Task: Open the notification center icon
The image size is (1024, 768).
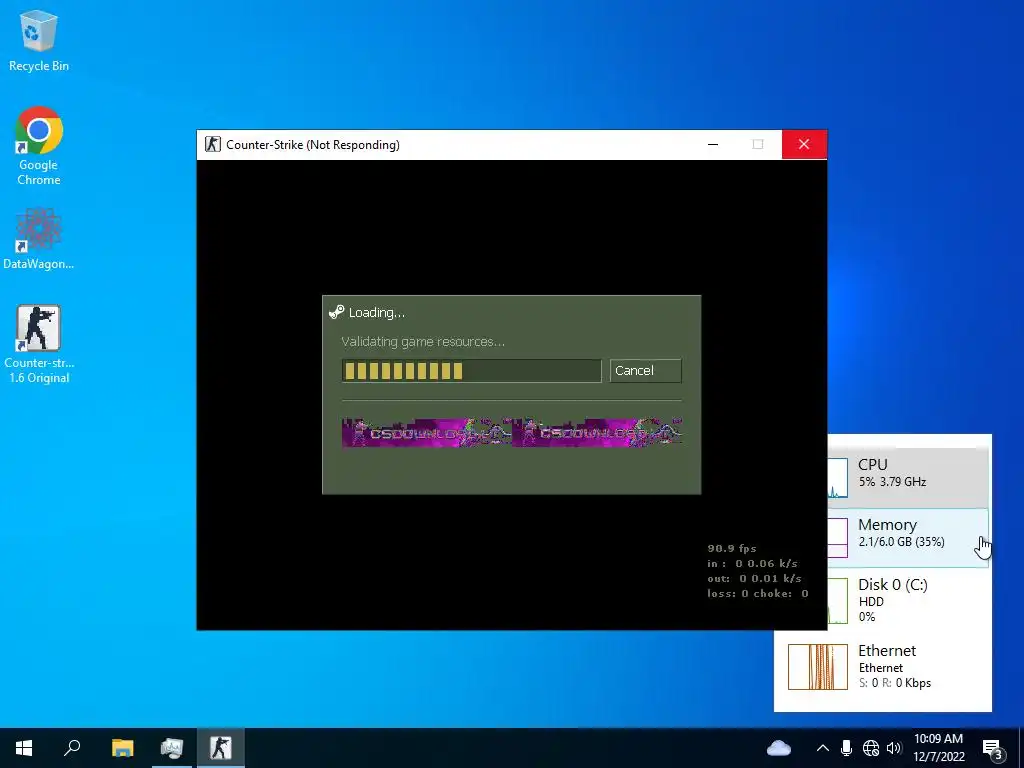Action: (x=993, y=749)
